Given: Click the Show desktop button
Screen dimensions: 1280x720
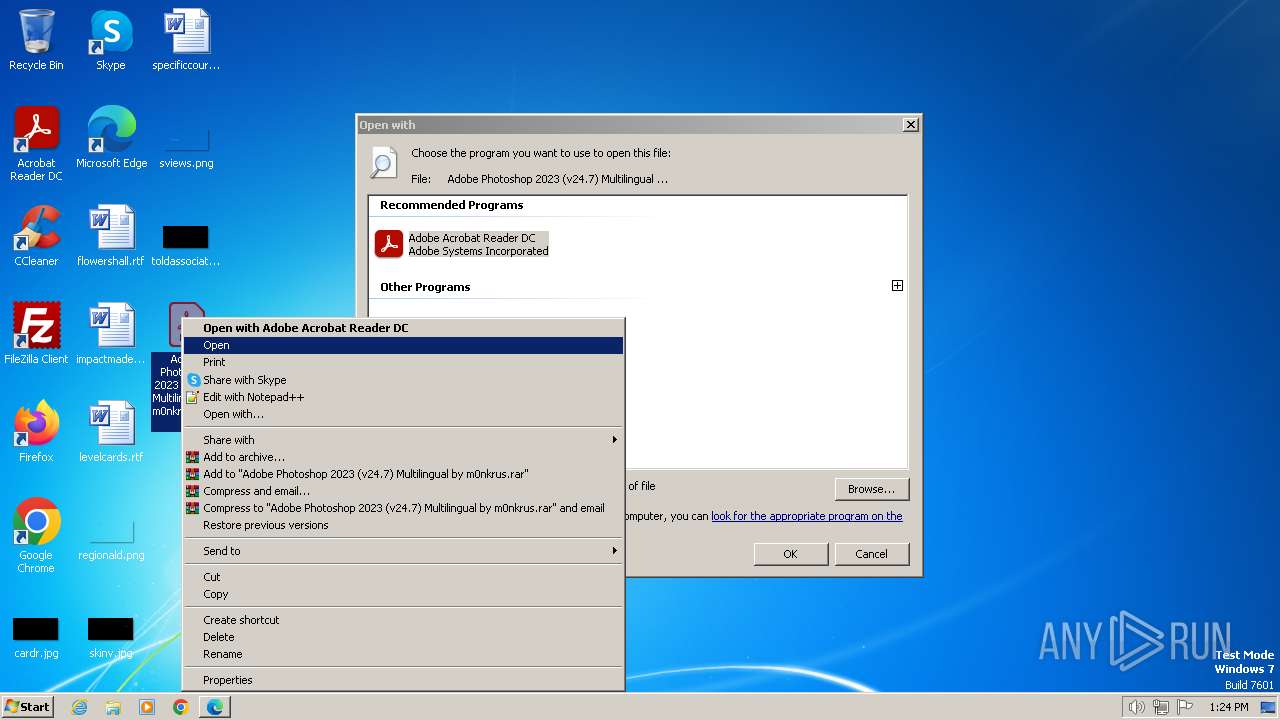Looking at the screenshot, I should point(1268,707).
